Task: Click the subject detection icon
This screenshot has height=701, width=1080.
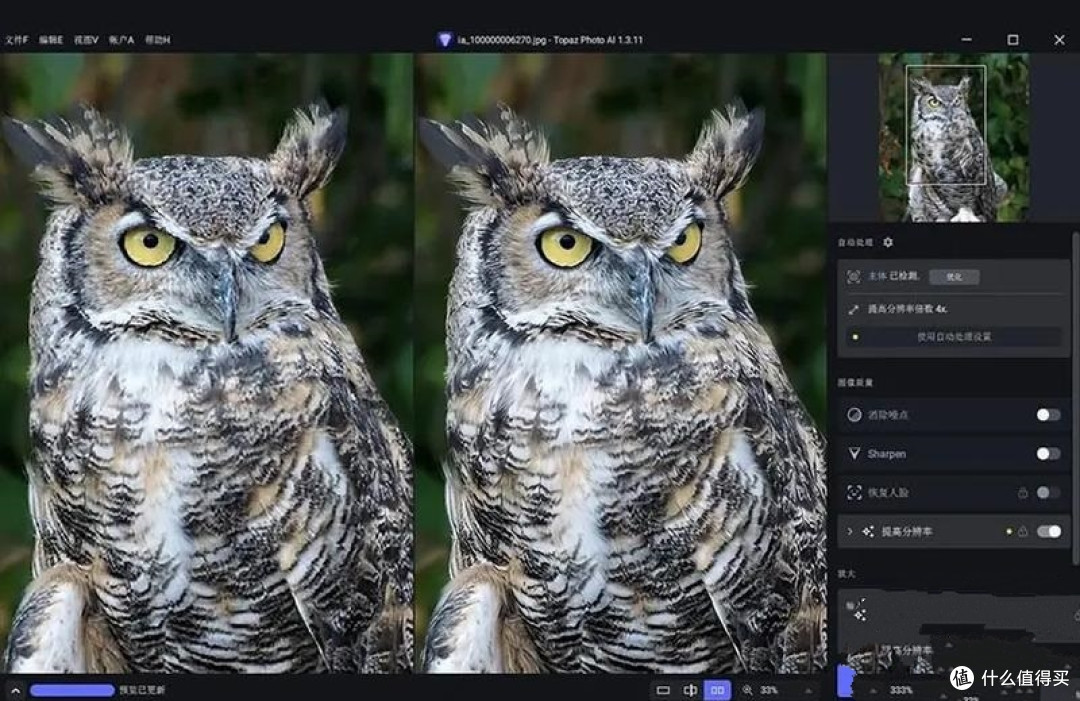Action: coord(853,277)
